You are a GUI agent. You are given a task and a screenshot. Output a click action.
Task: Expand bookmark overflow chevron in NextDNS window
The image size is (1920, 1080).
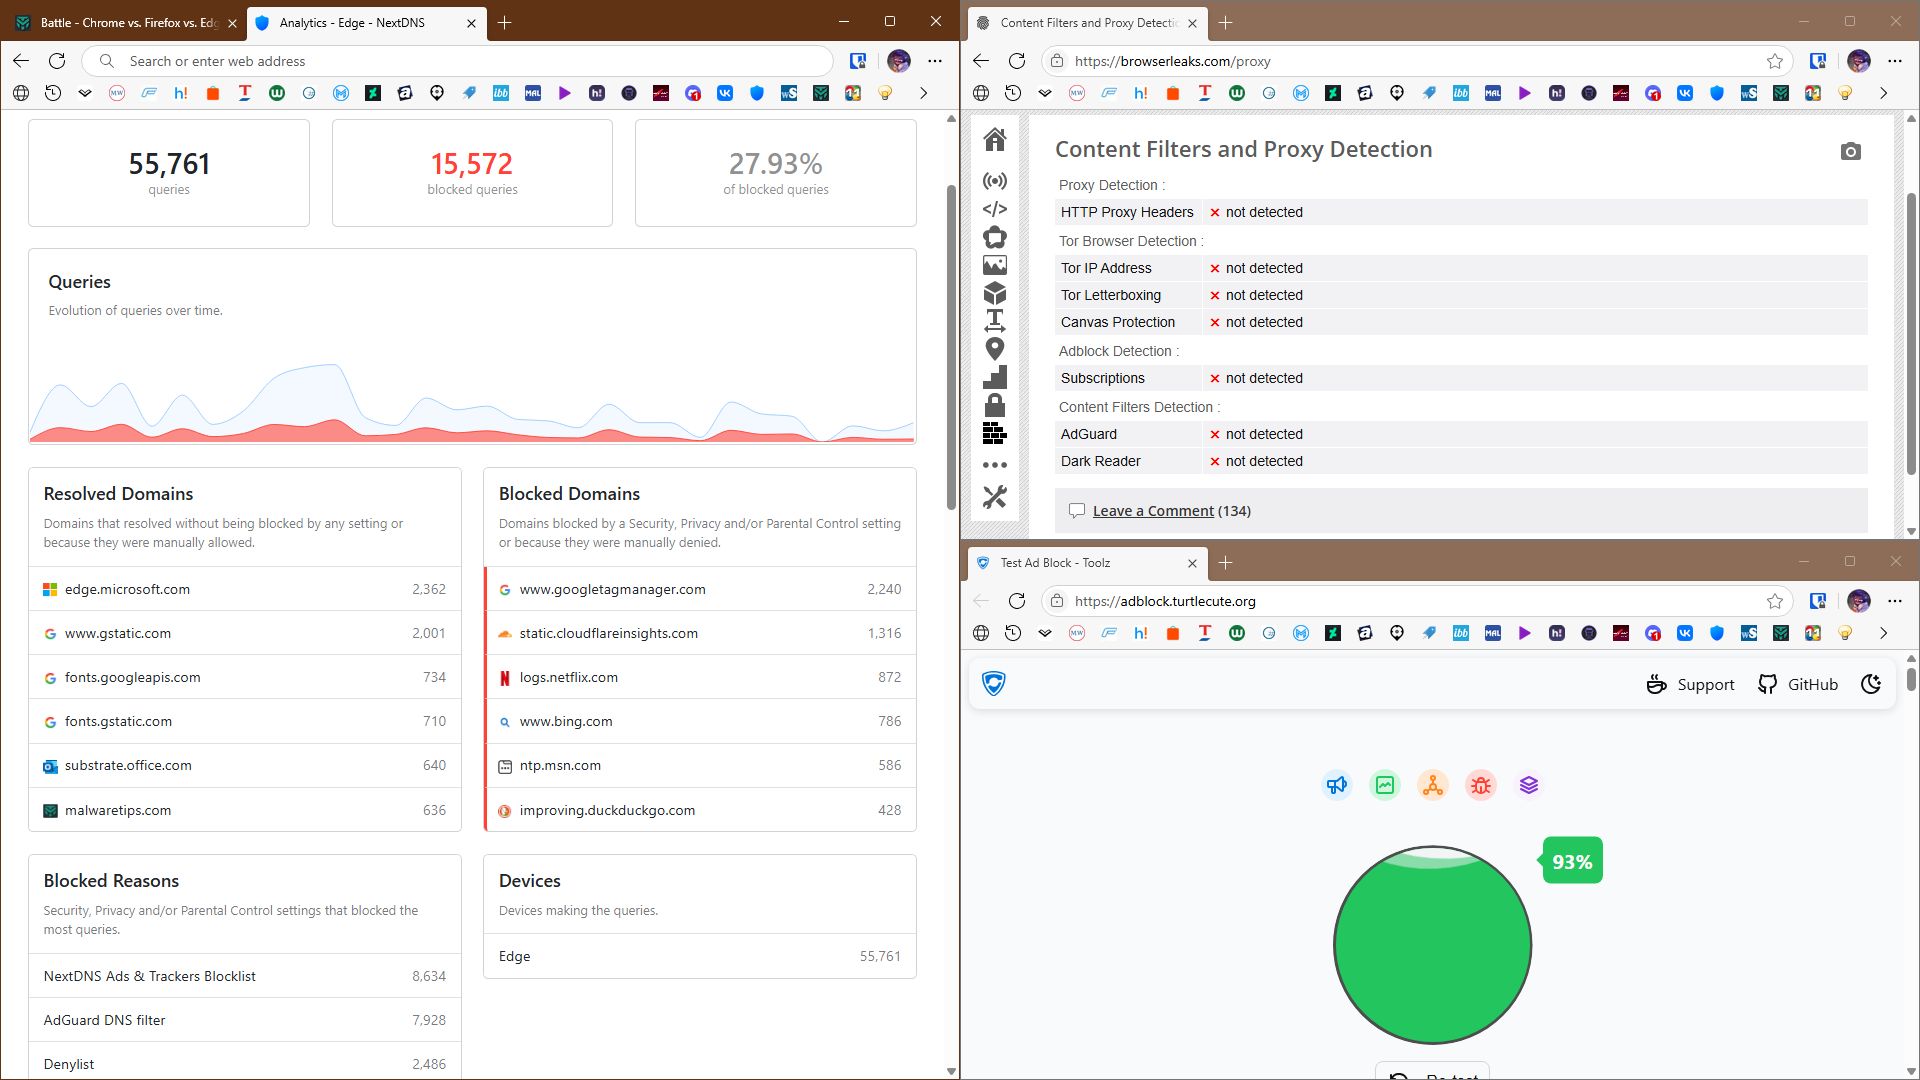click(x=923, y=93)
